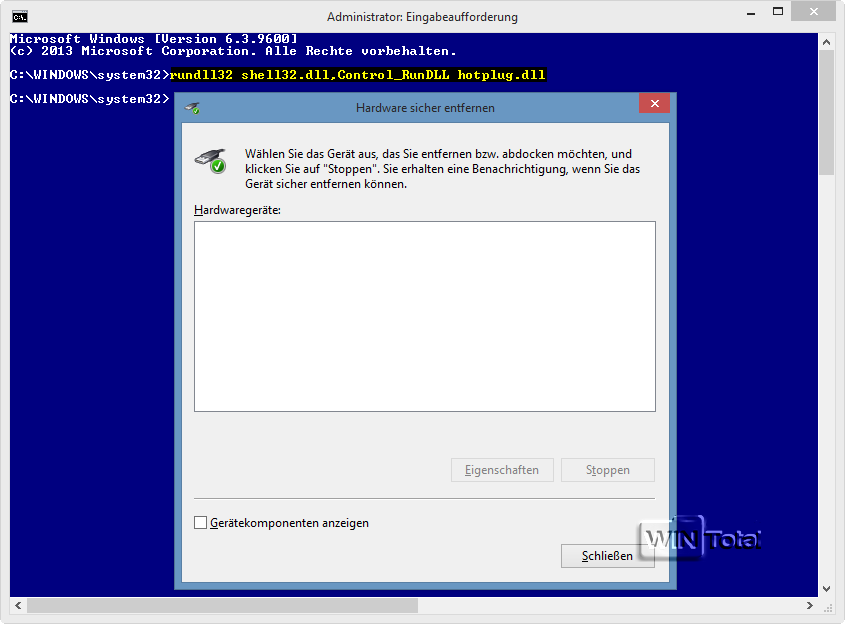The height and width of the screenshot is (624, 845).
Task: Click the console vertical scrollbar thumb
Action: point(826,113)
